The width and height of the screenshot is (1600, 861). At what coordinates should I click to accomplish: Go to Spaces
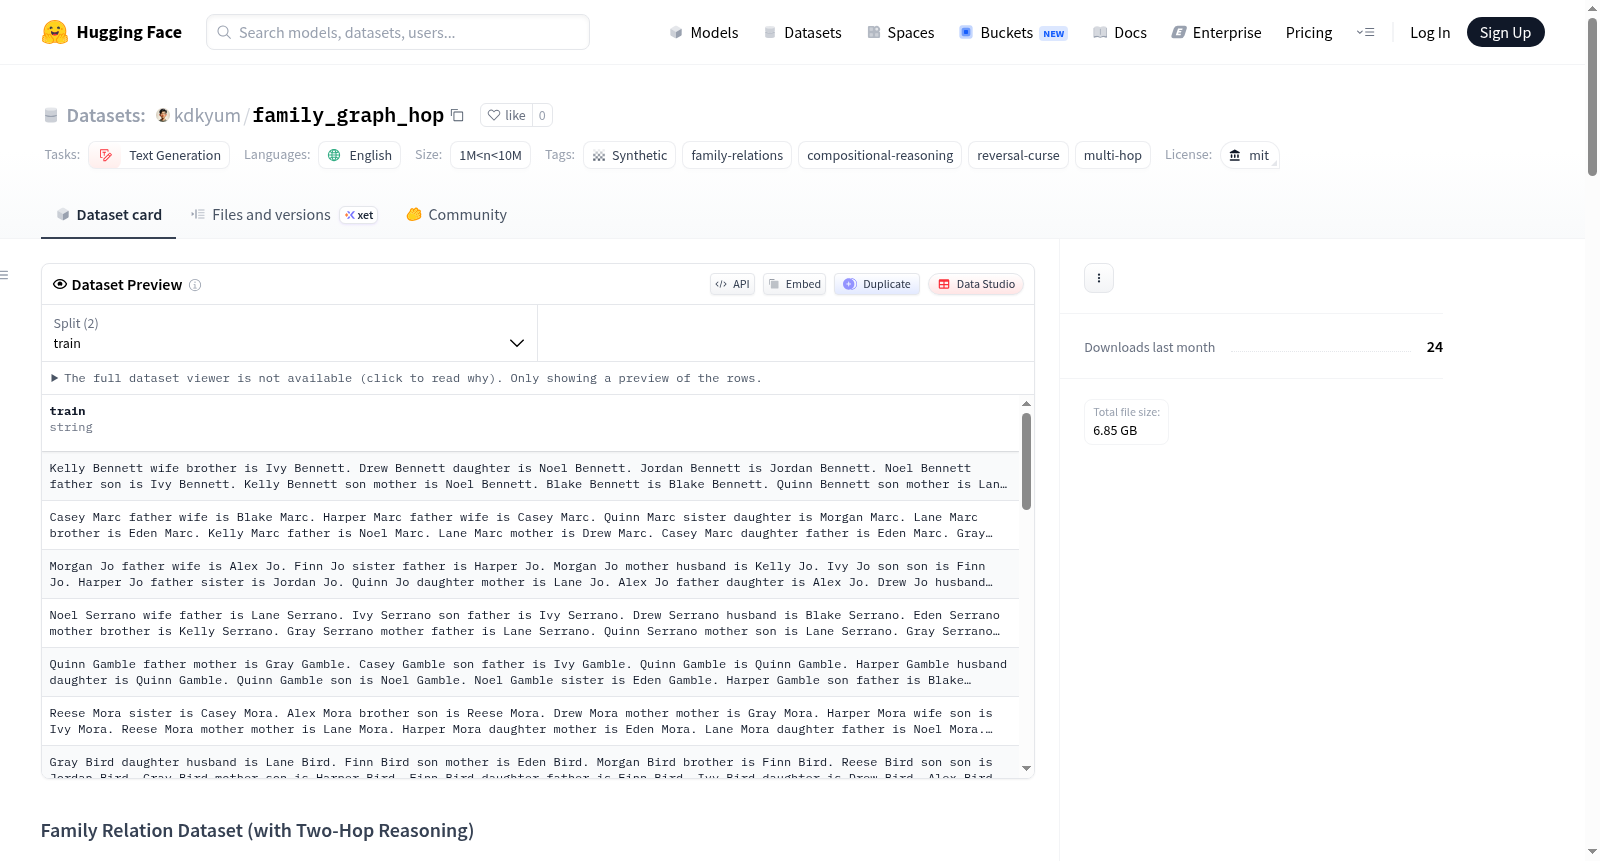pos(900,32)
